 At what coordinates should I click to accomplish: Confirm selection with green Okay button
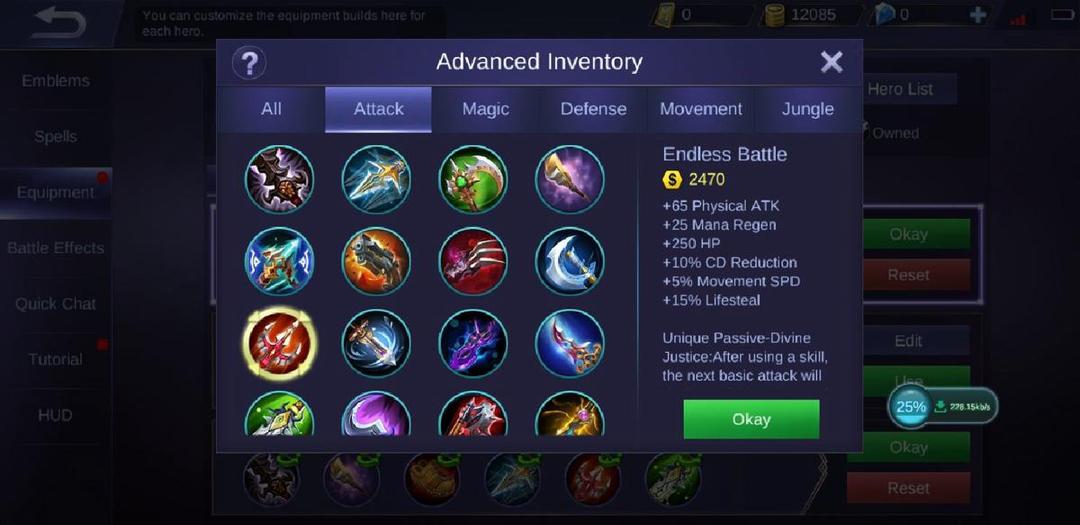click(751, 419)
